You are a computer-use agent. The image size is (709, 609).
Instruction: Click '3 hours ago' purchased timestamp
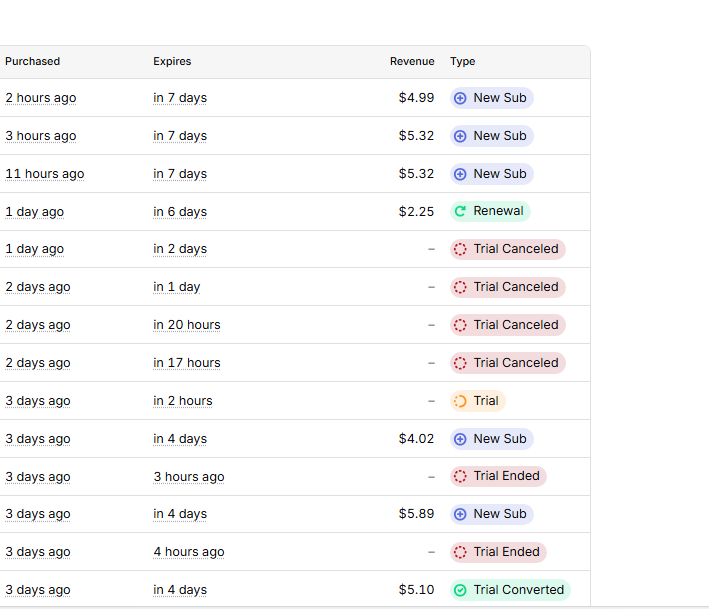click(x=41, y=136)
